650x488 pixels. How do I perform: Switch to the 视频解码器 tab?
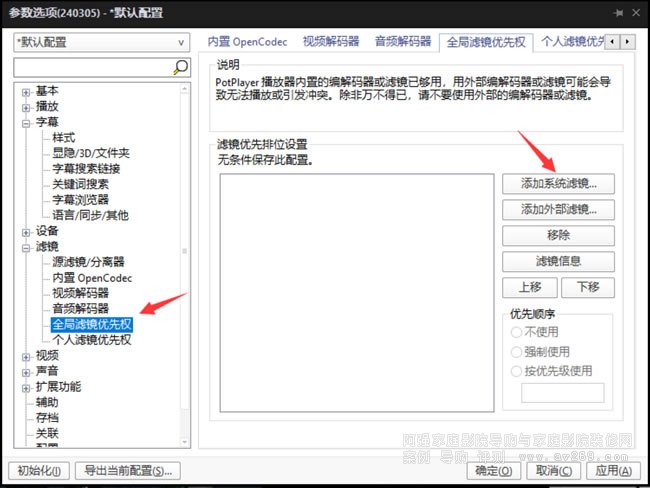tap(330, 42)
